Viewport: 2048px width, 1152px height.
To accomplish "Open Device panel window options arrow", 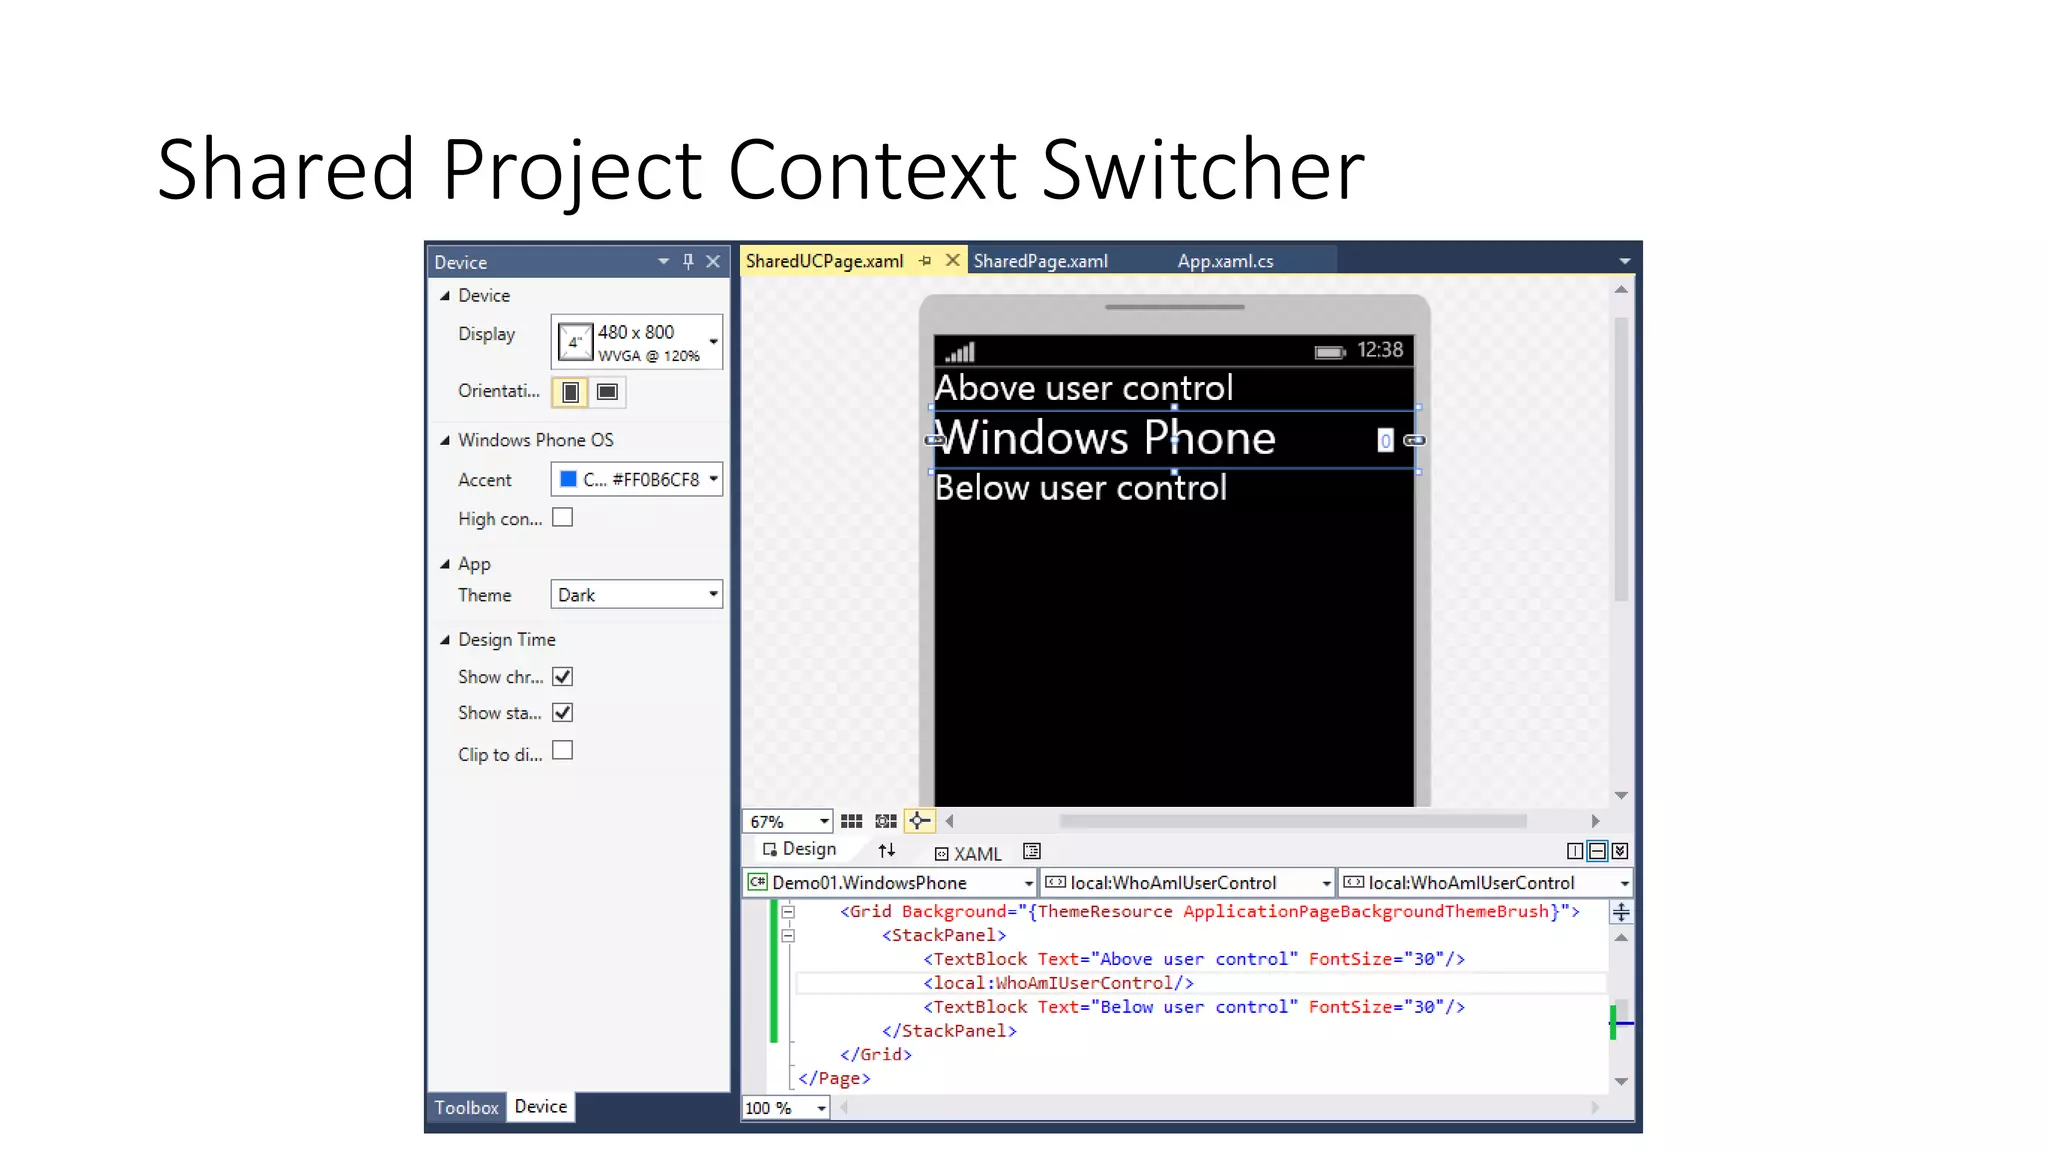I will pyautogui.click(x=663, y=261).
